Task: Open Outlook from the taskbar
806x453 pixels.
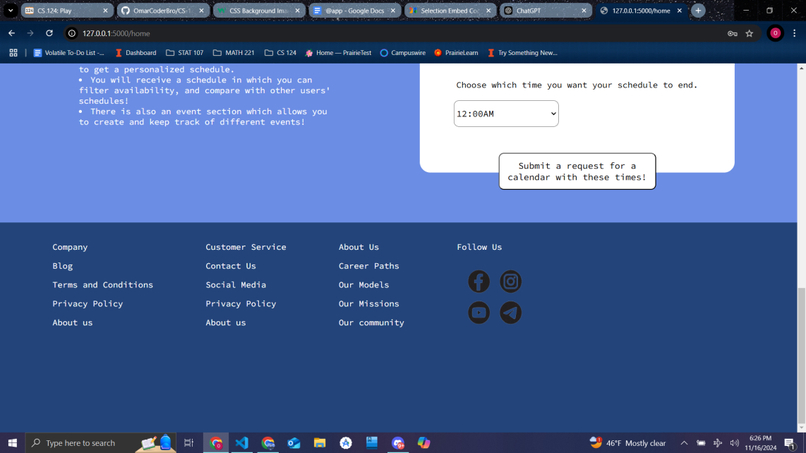Action: click(294, 443)
